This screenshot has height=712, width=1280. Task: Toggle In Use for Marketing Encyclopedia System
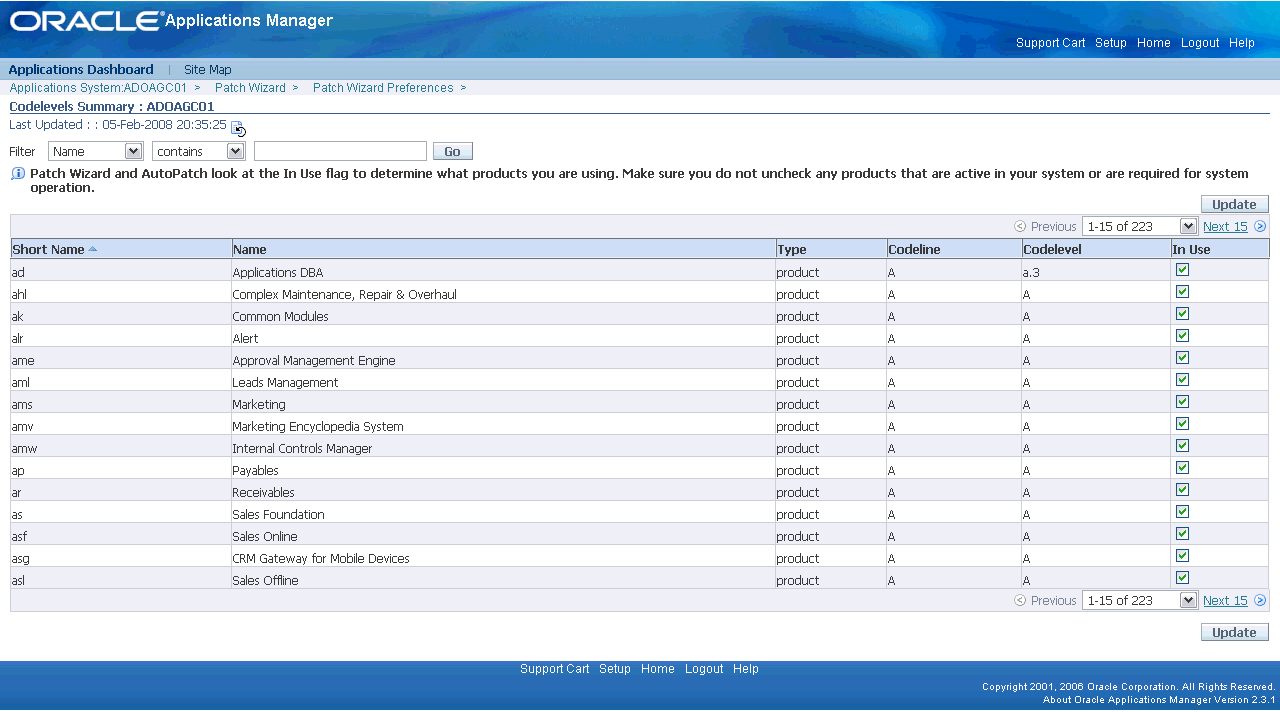pyautogui.click(x=1182, y=424)
